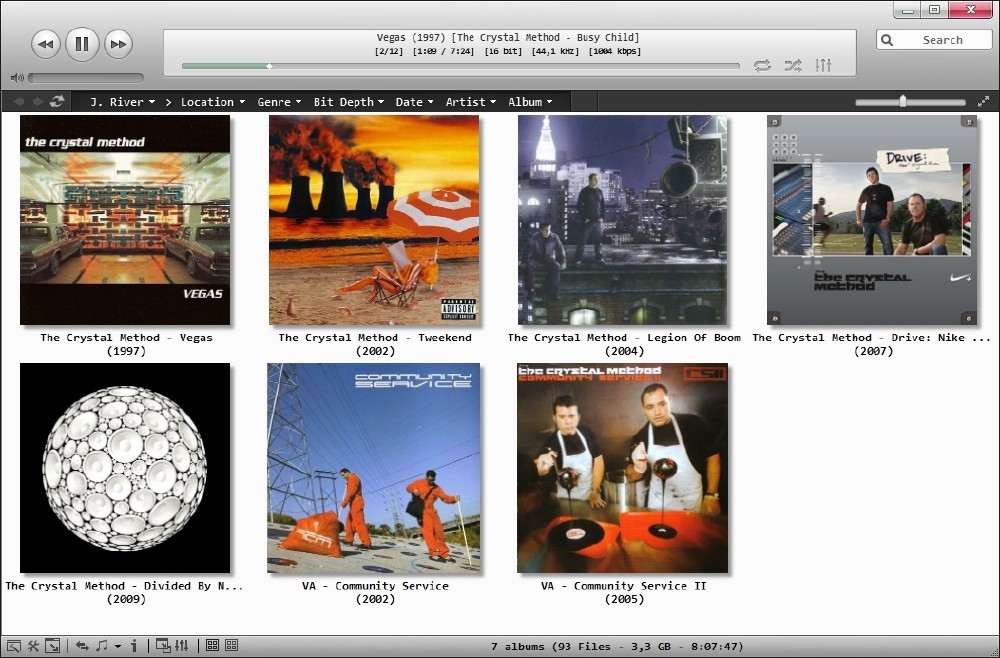This screenshot has width=1000, height=658.
Task: Click the '1004 kbps' bitrate text
Action: tap(615, 51)
